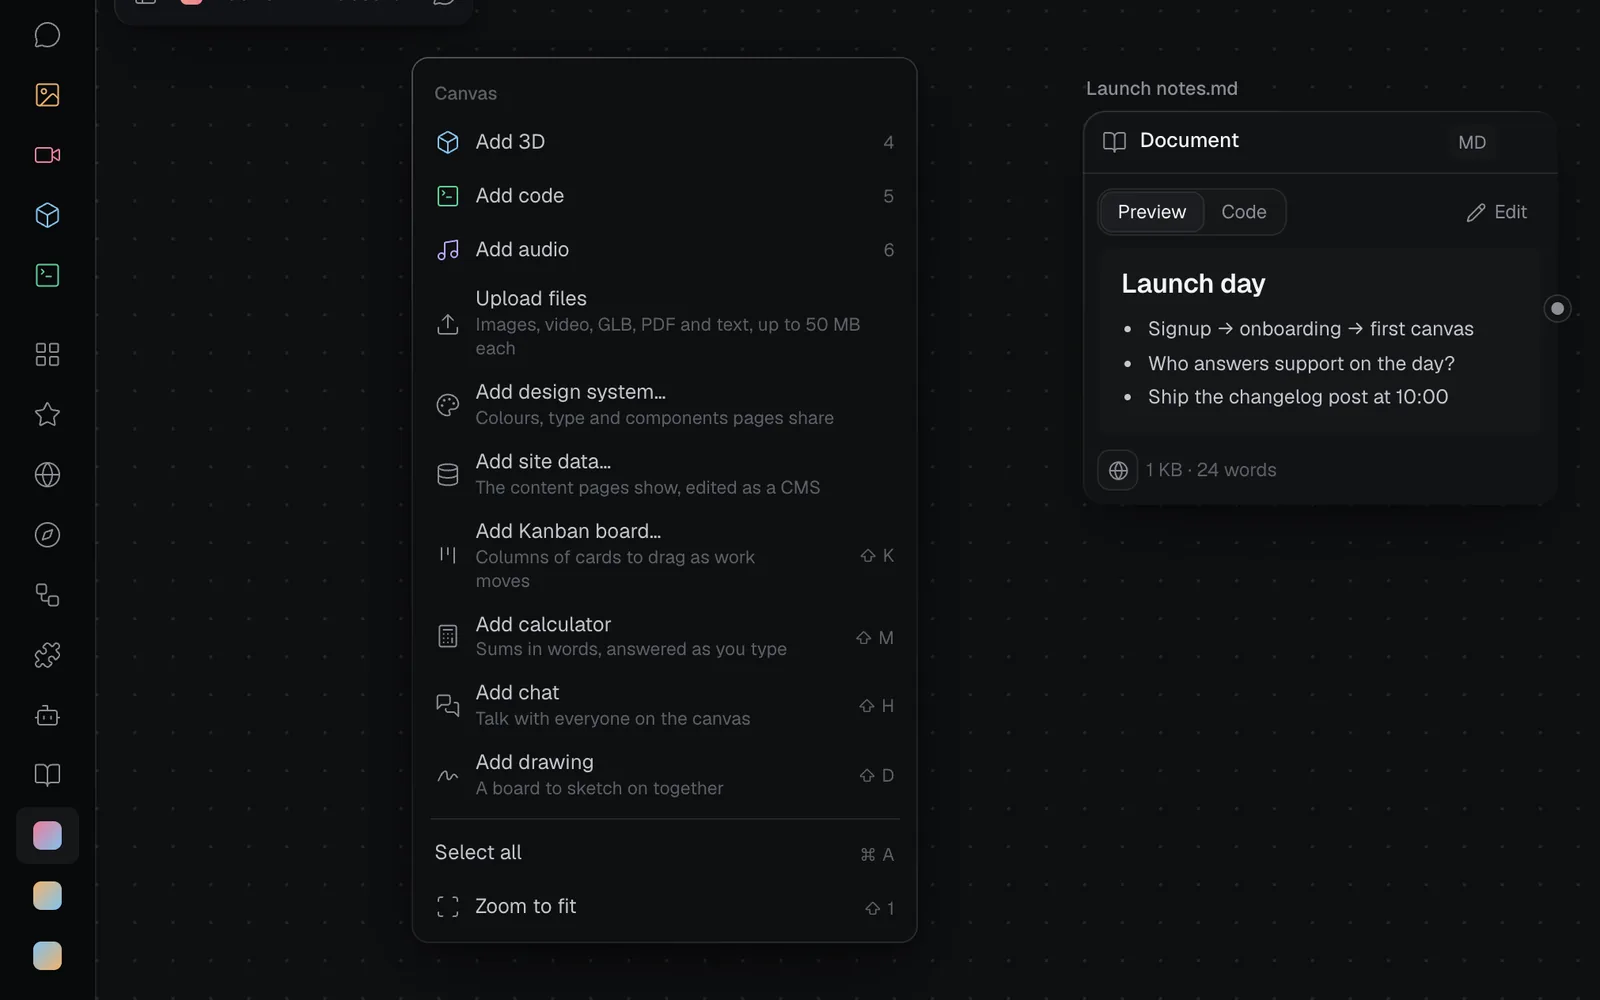Click the Edit button on document card
The image size is (1600, 1000).
[x=1497, y=212]
